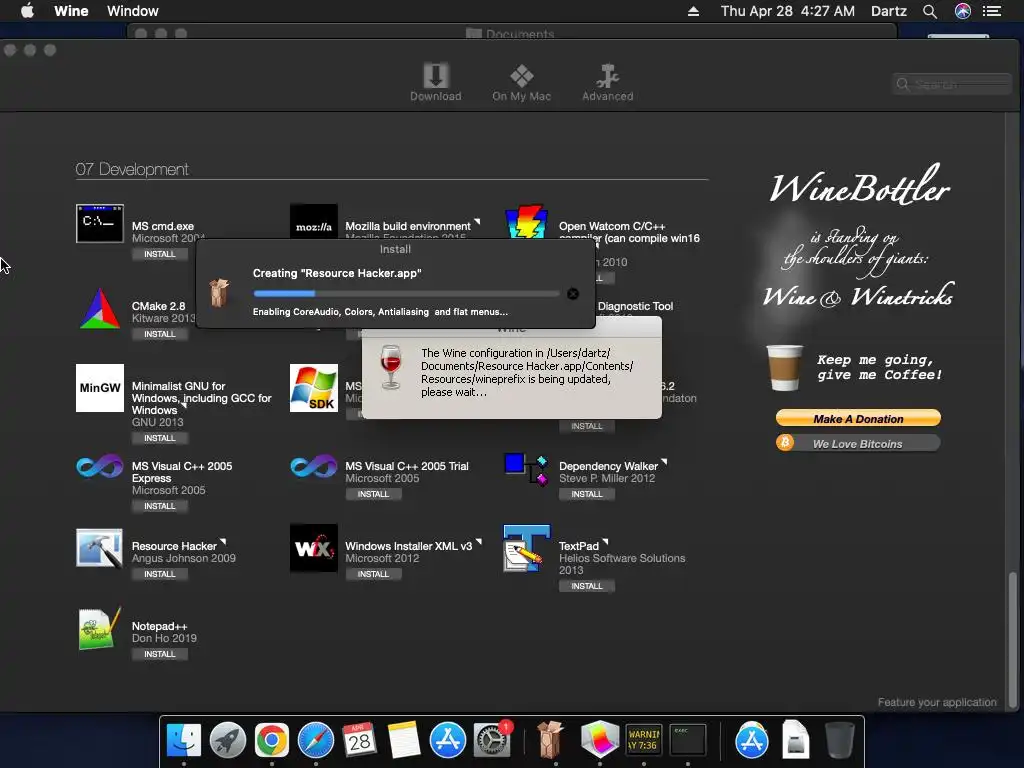The width and height of the screenshot is (1024, 768).
Task: Click the Wine glass icon in dialog
Action: coord(391,367)
